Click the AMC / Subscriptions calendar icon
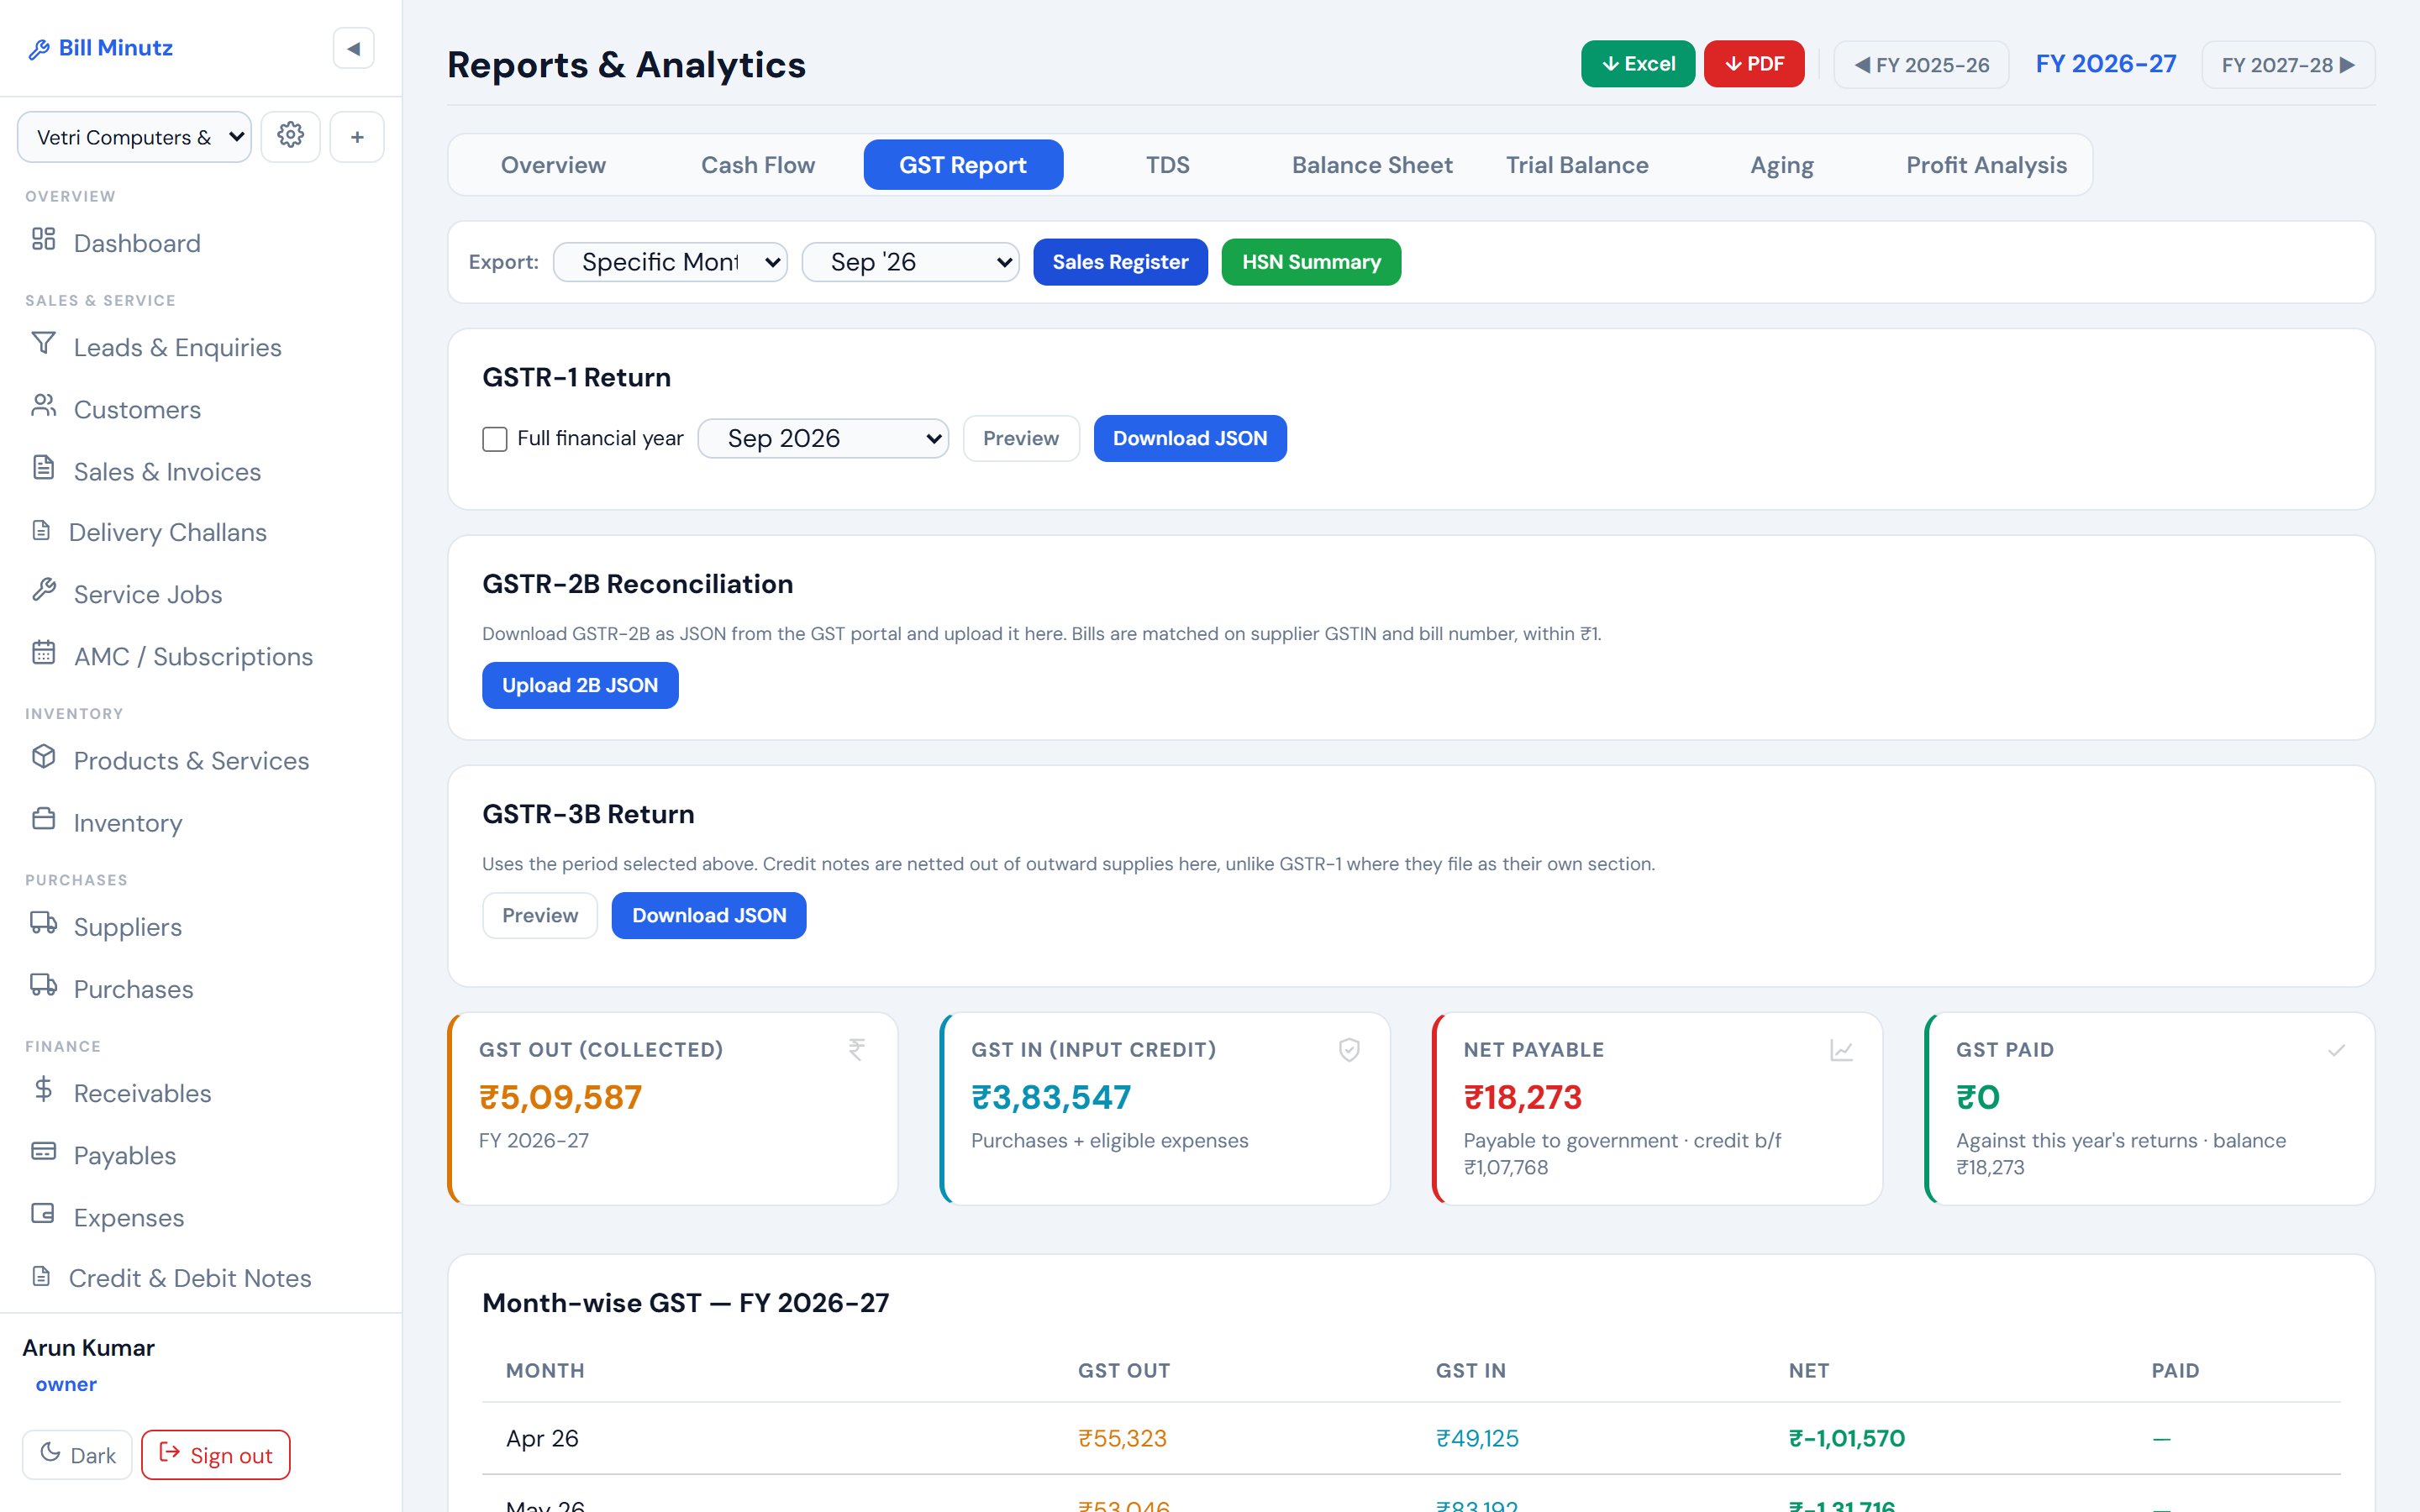 [x=43, y=652]
